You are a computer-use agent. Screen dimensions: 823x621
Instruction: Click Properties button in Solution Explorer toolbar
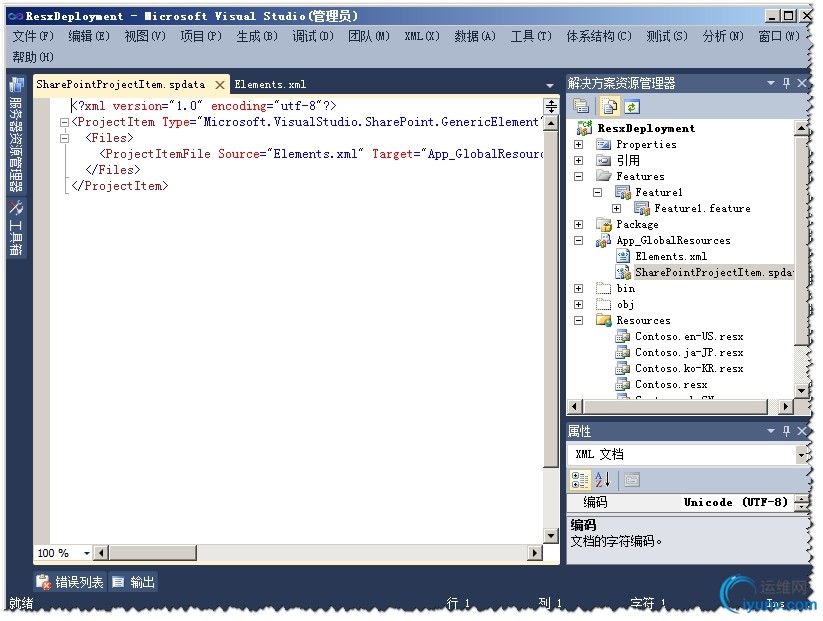tap(581, 107)
